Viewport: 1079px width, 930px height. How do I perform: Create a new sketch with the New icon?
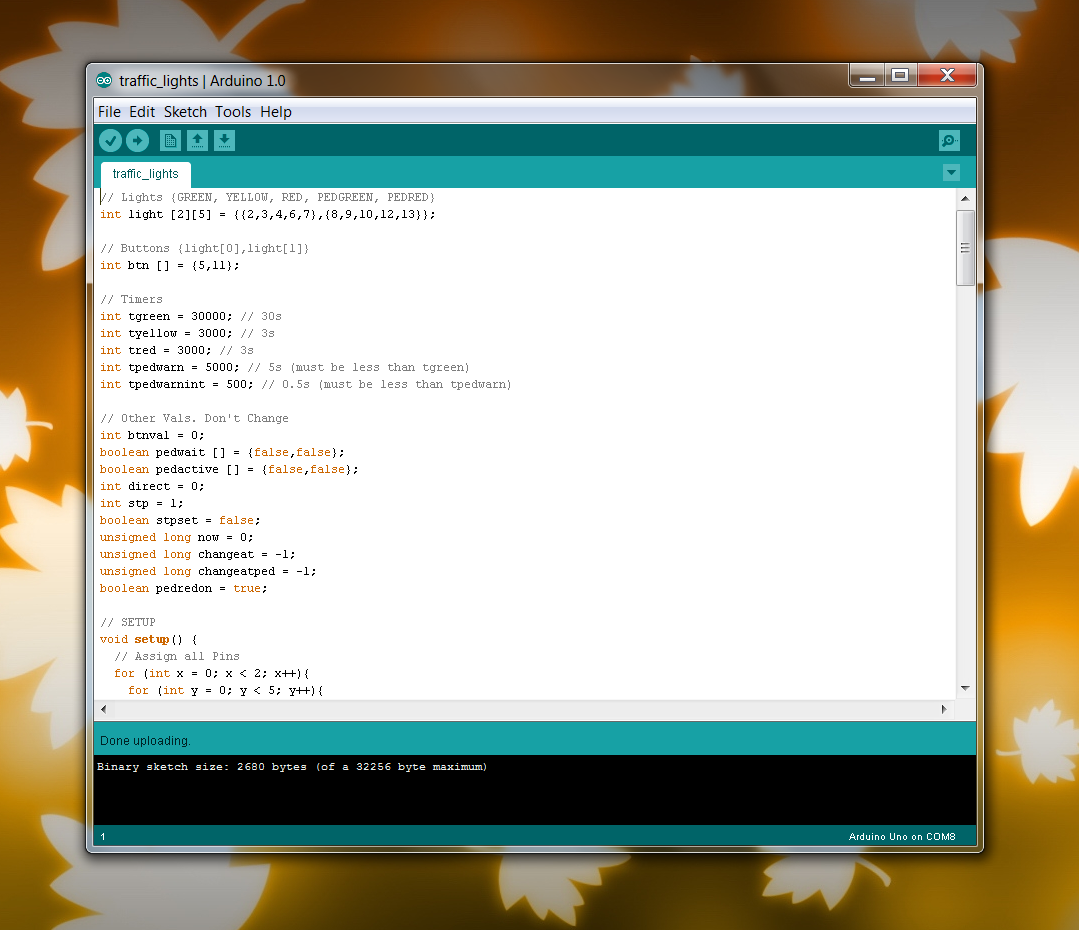point(170,140)
